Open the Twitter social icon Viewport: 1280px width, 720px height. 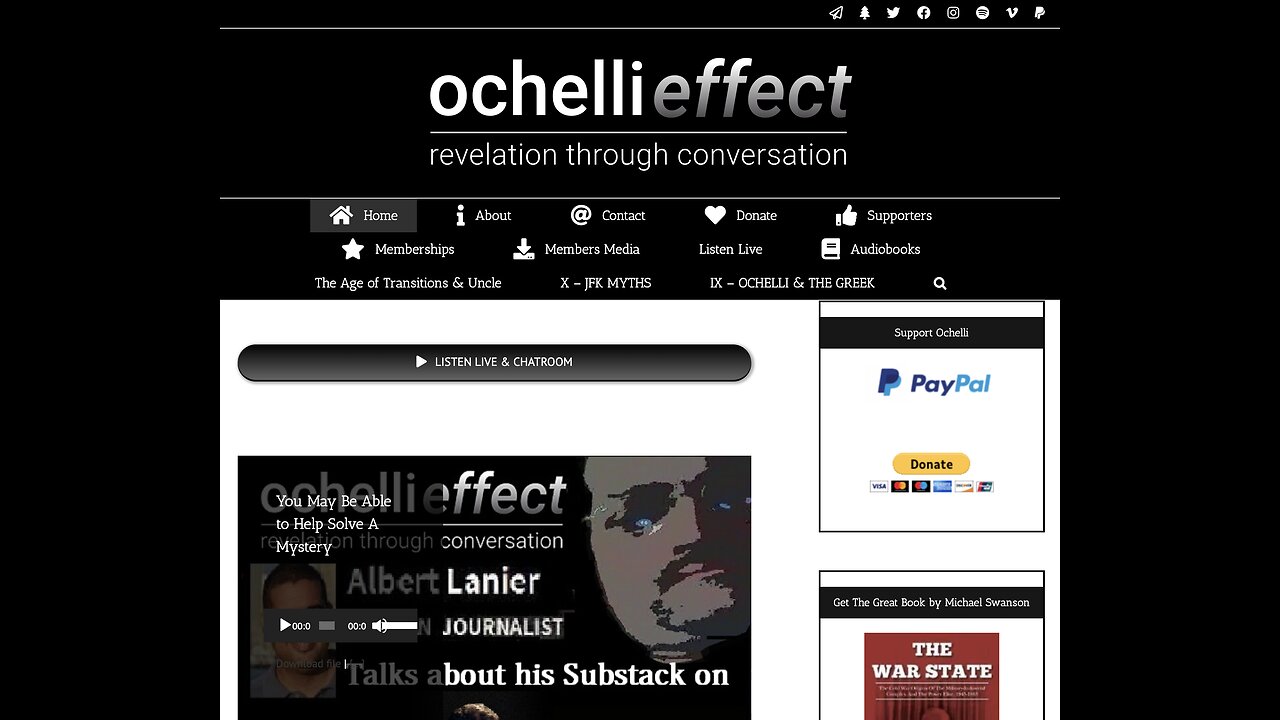pos(894,13)
